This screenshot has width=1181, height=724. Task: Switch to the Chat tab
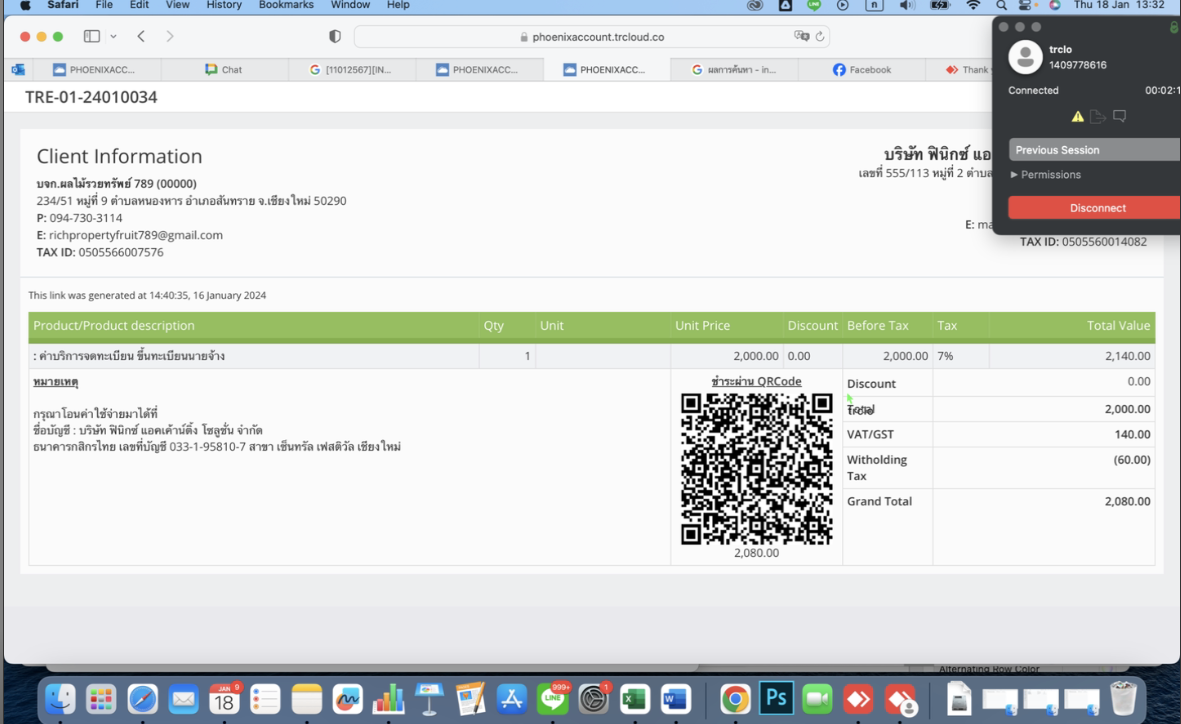pyautogui.click(x=224, y=69)
